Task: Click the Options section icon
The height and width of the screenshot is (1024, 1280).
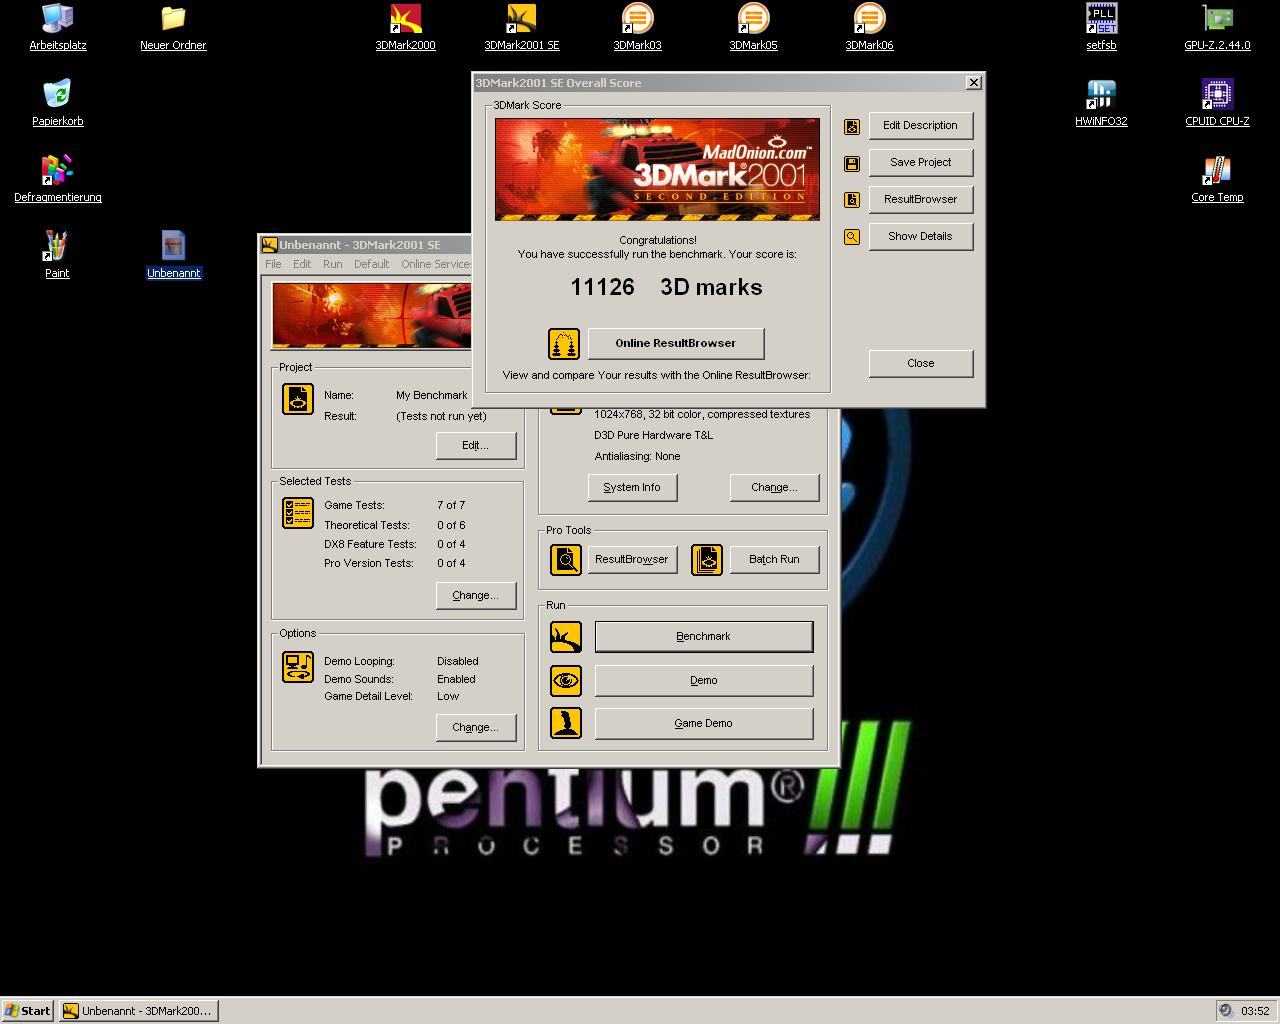Action: [x=298, y=667]
